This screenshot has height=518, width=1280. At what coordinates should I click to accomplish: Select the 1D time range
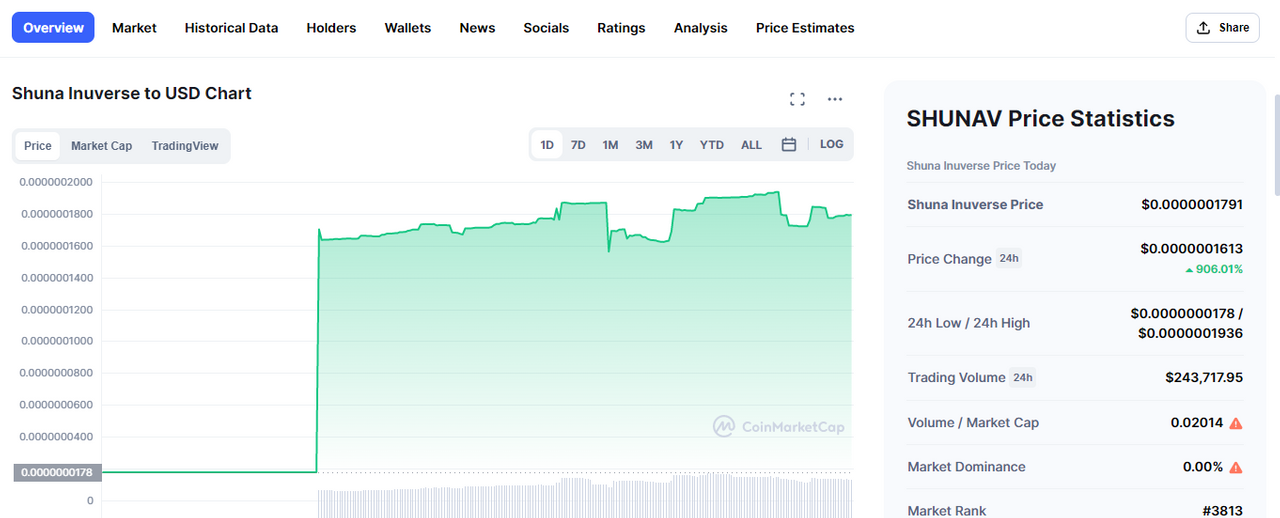click(547, 145)
